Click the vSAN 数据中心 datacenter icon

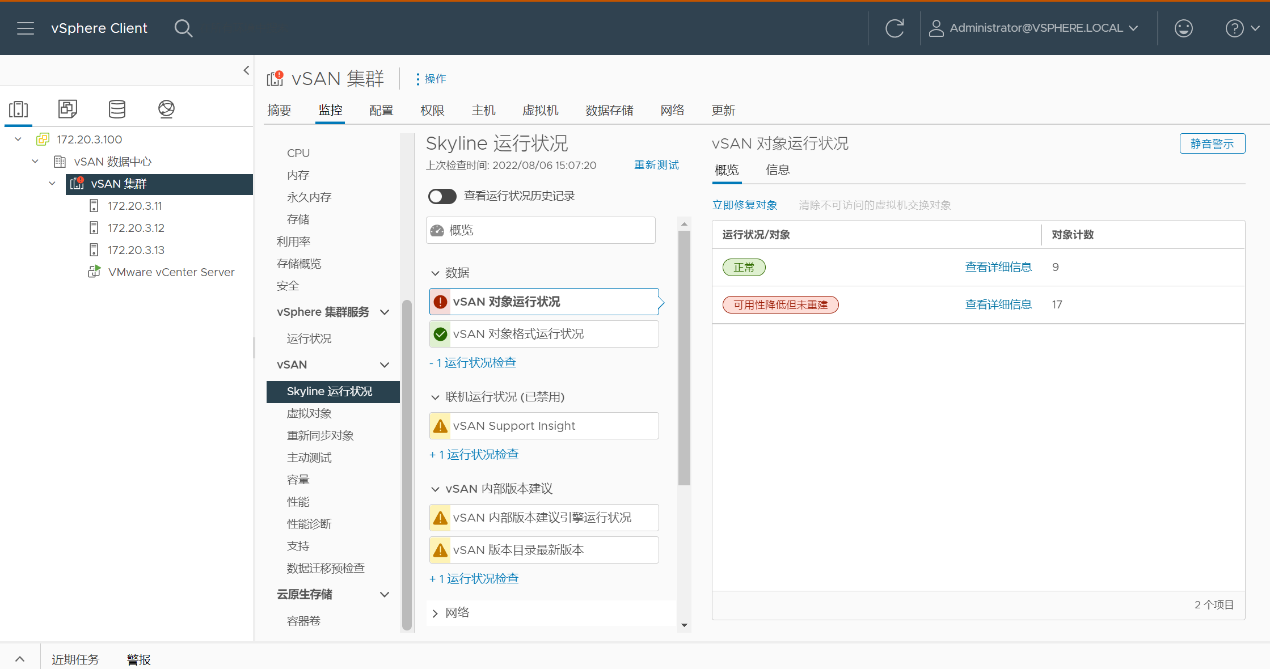click(x=59, y=161)
